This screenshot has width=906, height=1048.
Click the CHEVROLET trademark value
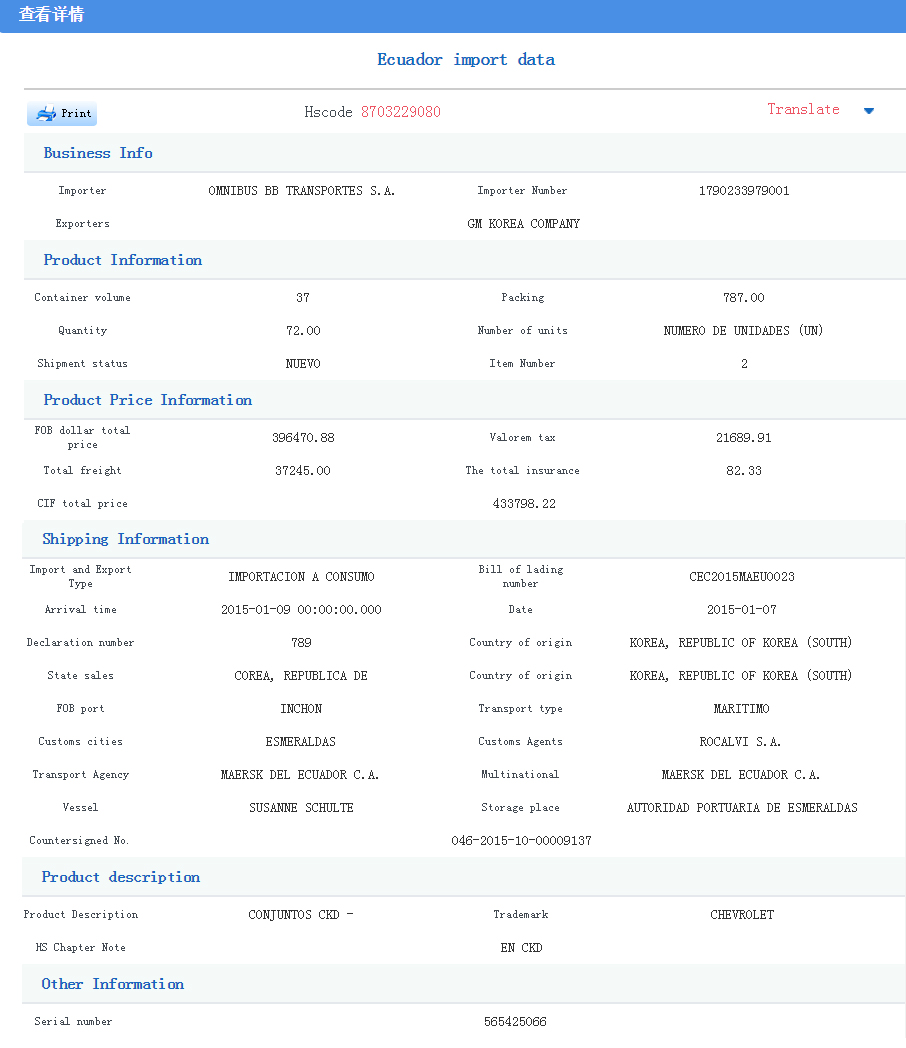pos(742,915)
